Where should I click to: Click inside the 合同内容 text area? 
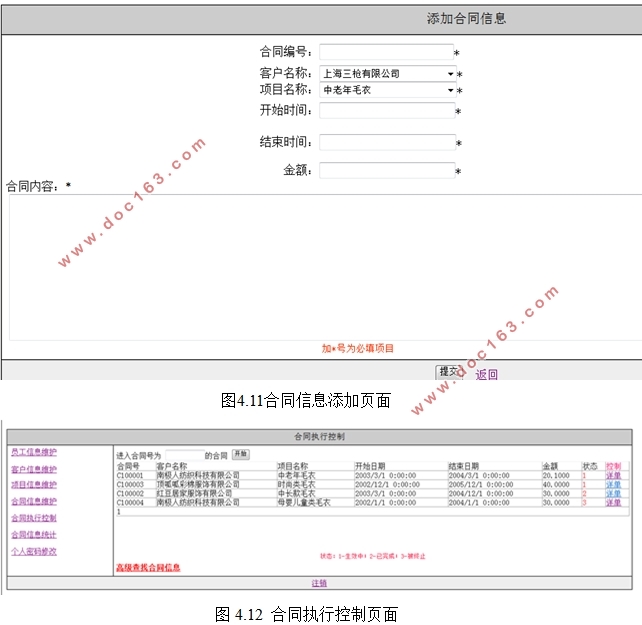[326, 267]
